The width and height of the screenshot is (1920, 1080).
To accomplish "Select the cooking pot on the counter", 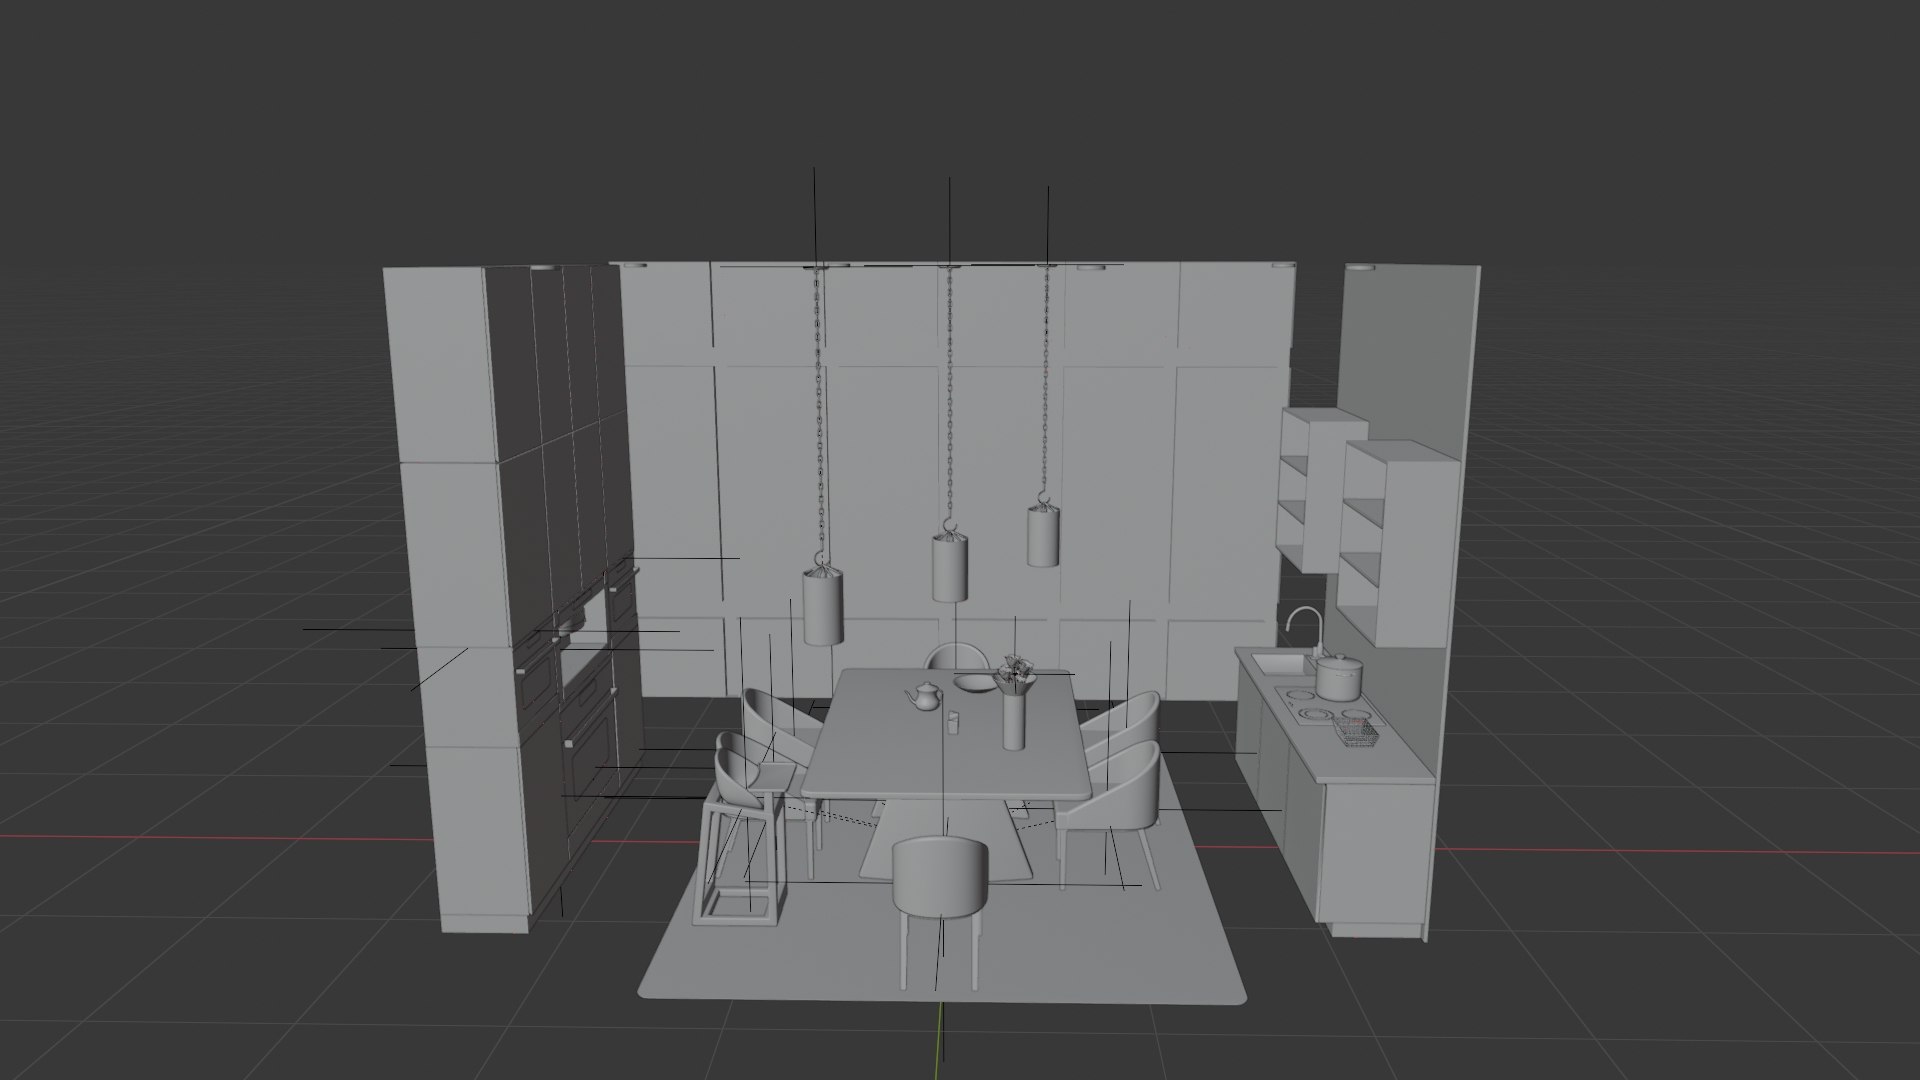I will pos(1339,677).
